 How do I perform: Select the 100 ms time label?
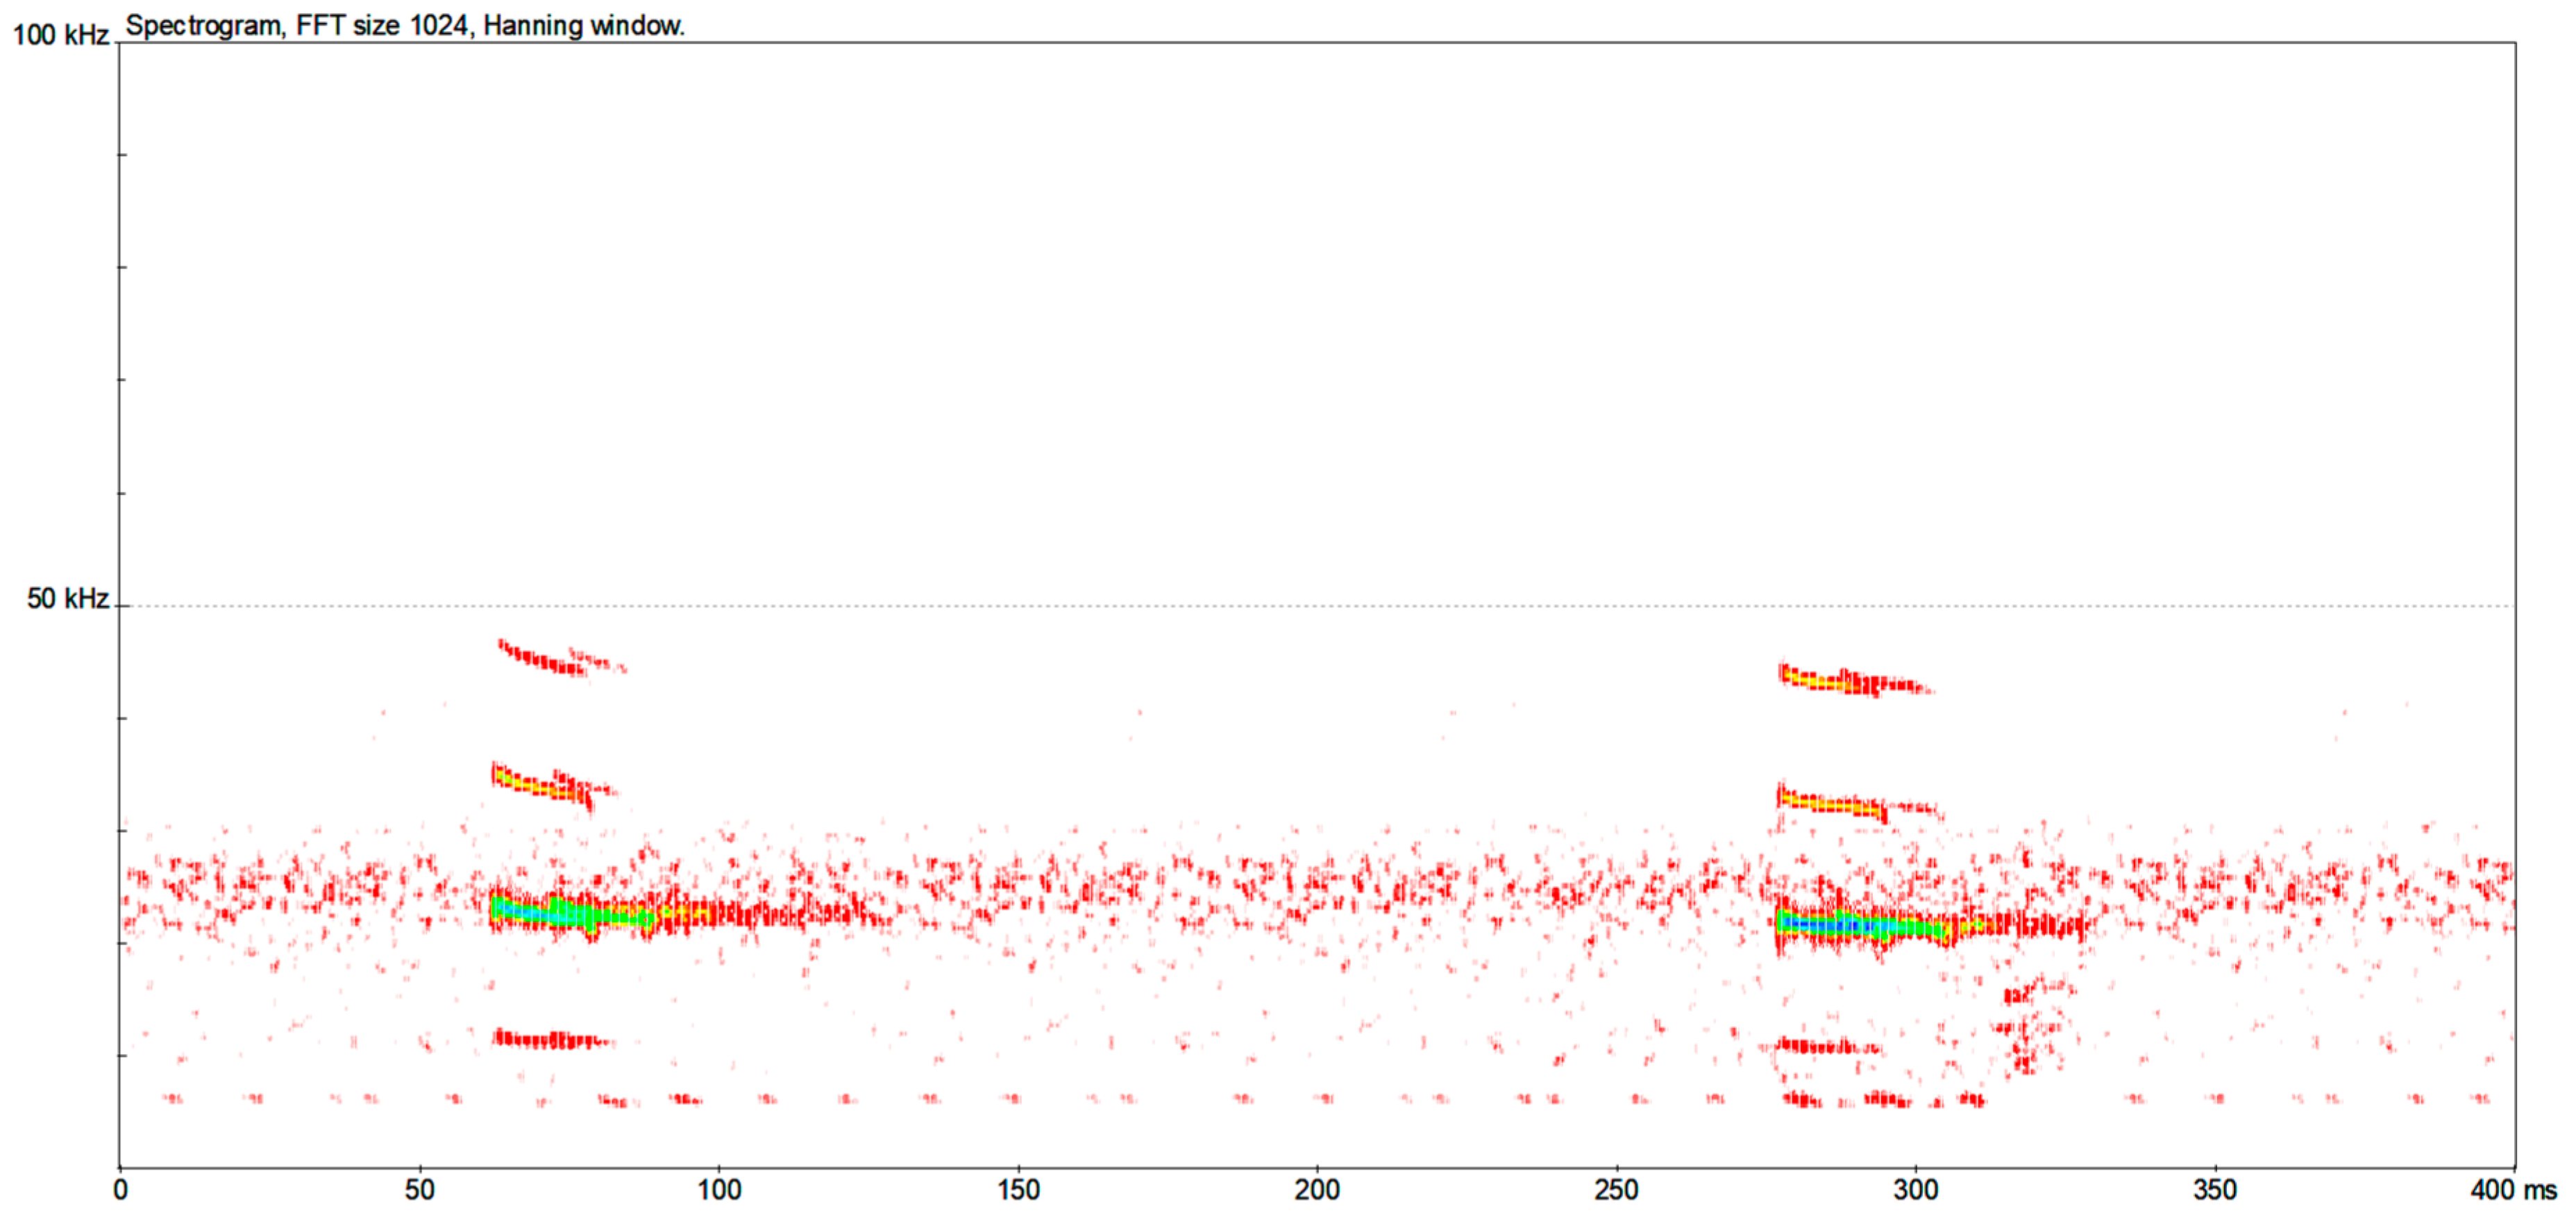(x=719, y=1190)
